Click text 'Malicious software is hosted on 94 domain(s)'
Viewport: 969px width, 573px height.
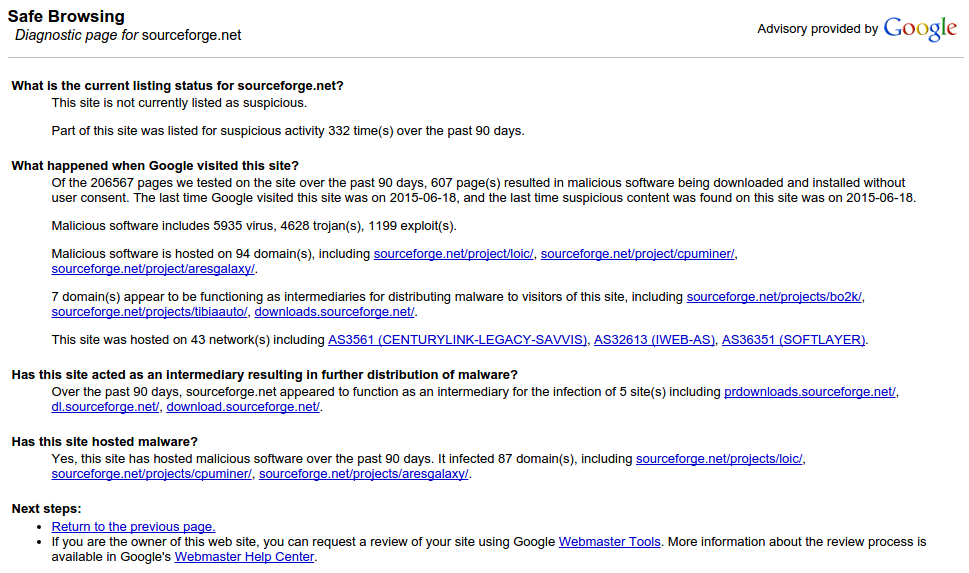pos(184,254)
